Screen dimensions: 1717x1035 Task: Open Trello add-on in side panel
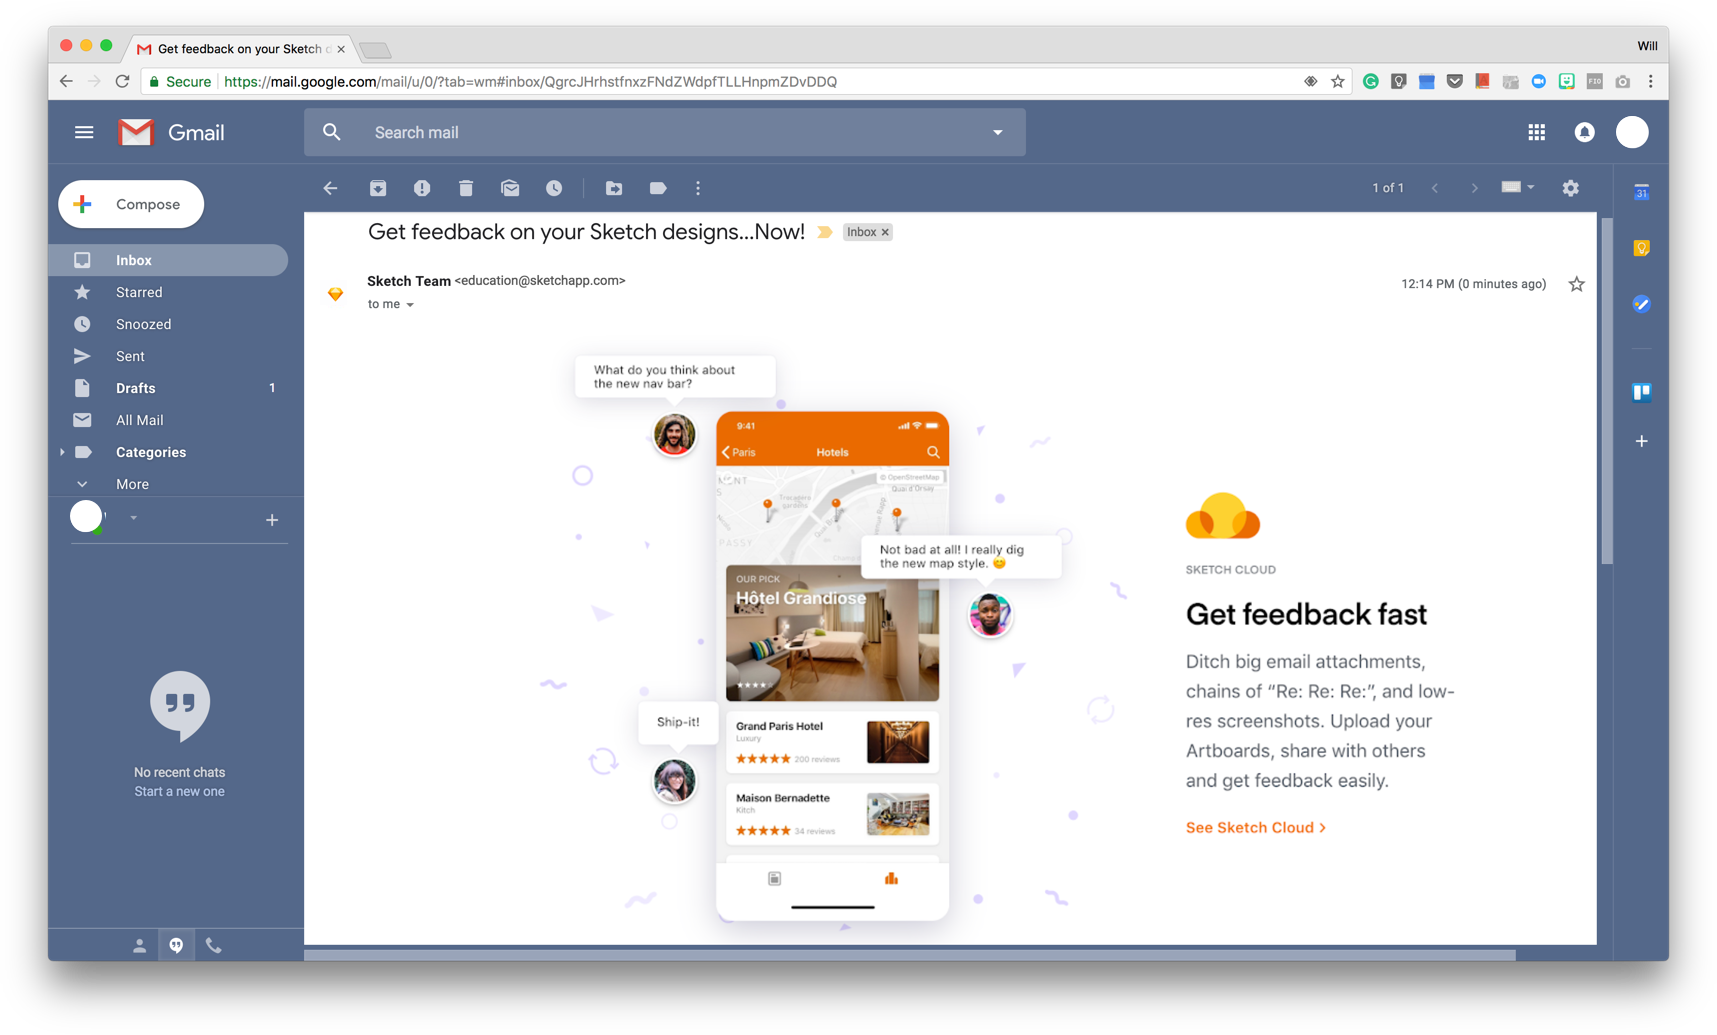1642,392
